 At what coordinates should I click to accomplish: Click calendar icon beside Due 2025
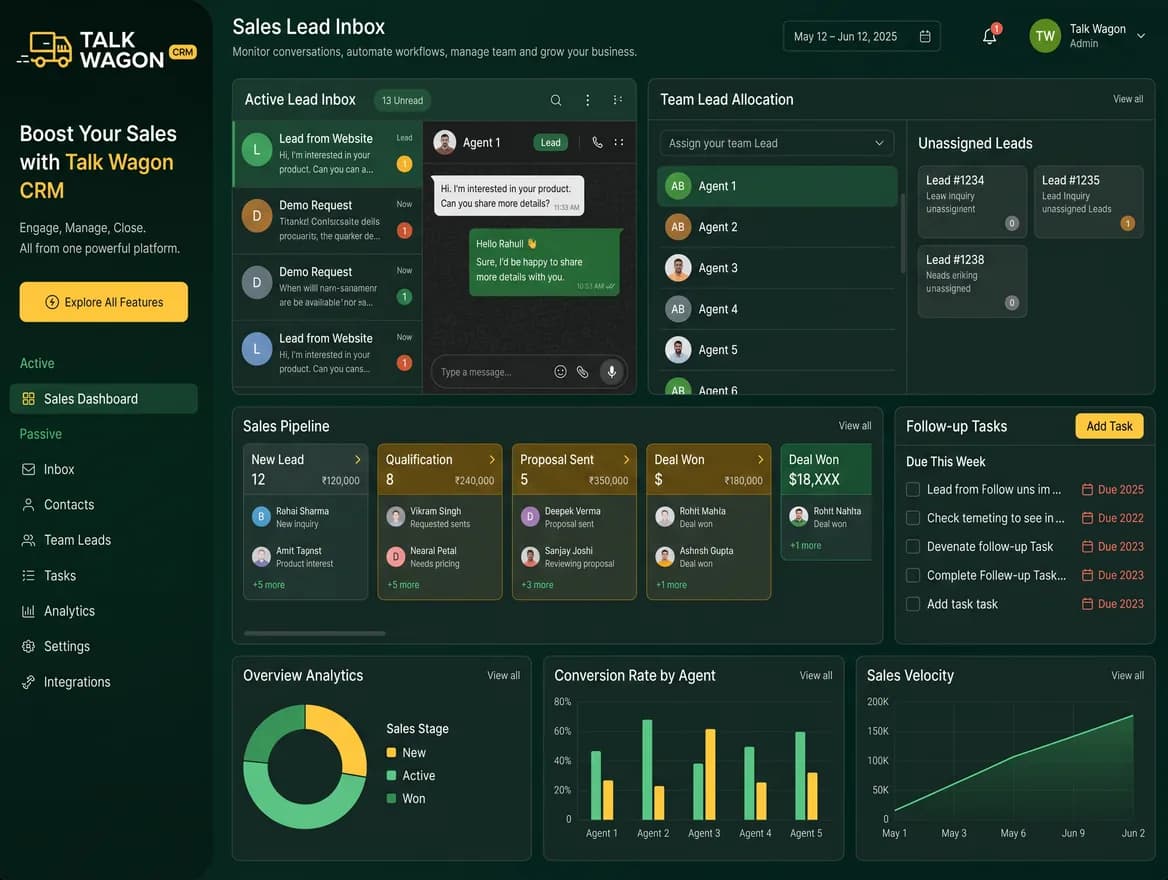pyautogui.click(x=1088, y=490)
